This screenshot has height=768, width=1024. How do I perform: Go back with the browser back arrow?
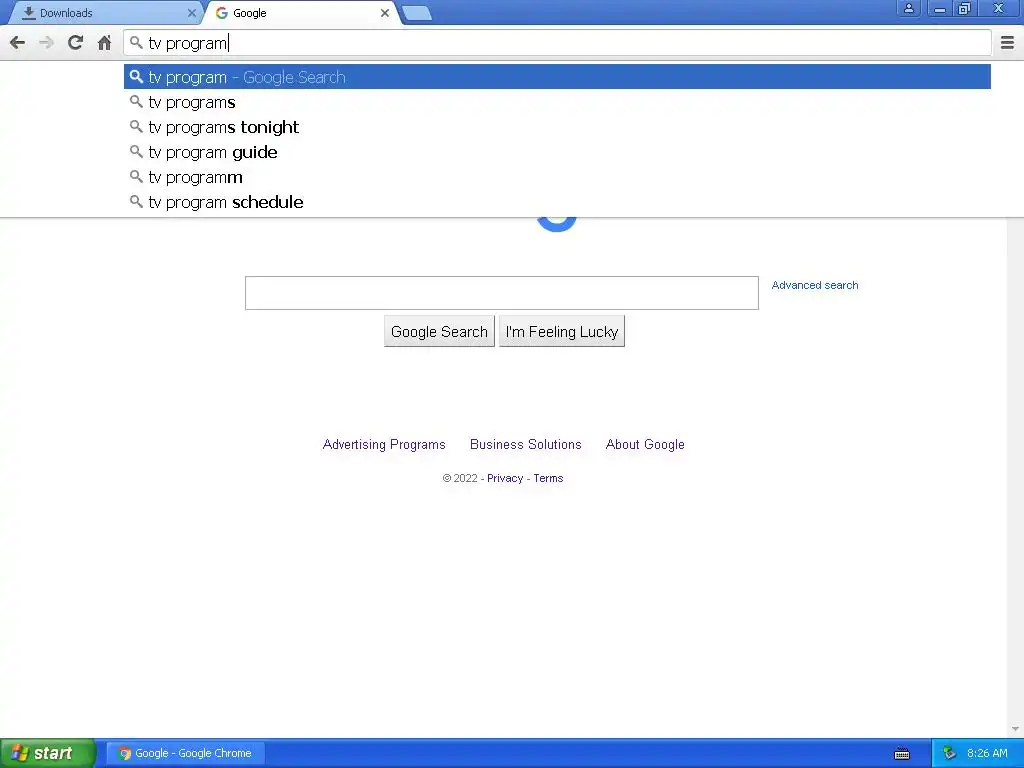coord(18,43)
